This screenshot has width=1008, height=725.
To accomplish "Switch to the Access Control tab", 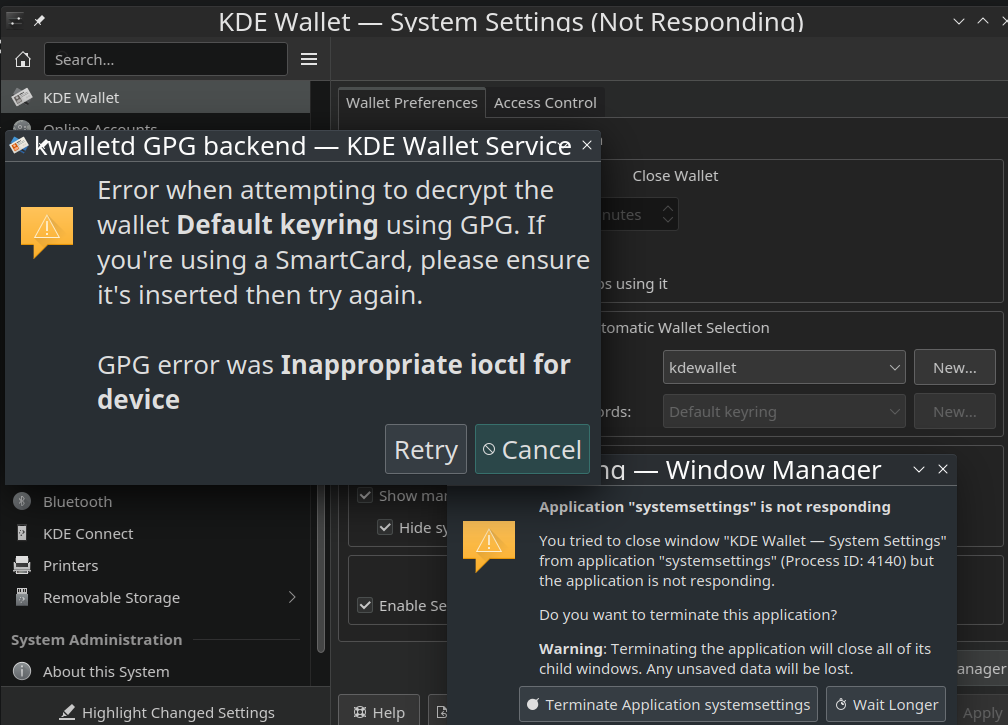I will pyautogui.click(x=545, y=102).
